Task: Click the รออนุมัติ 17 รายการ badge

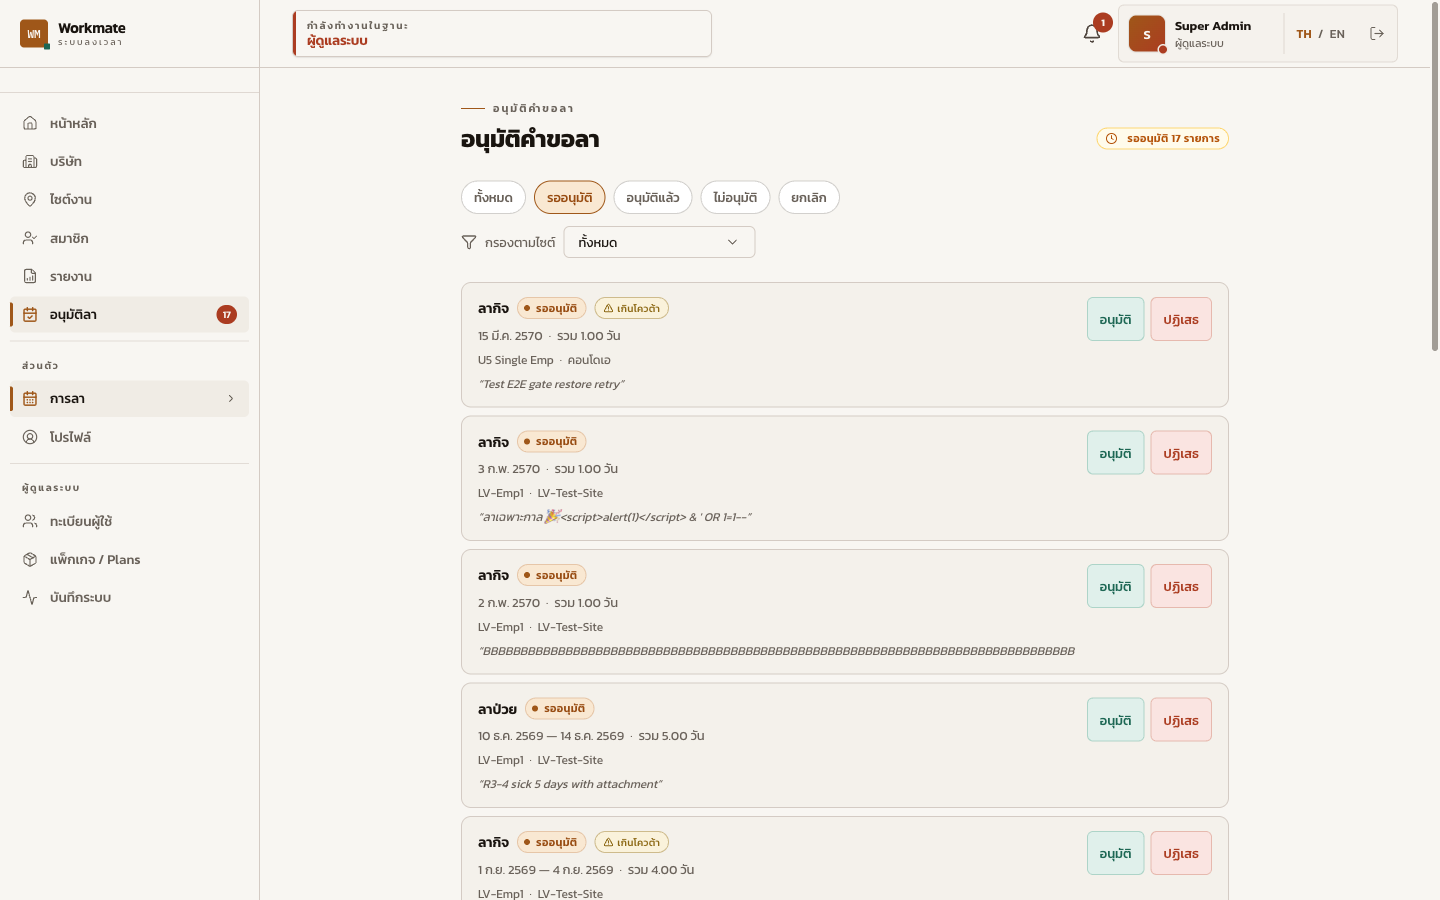Action: point(1162,138)
